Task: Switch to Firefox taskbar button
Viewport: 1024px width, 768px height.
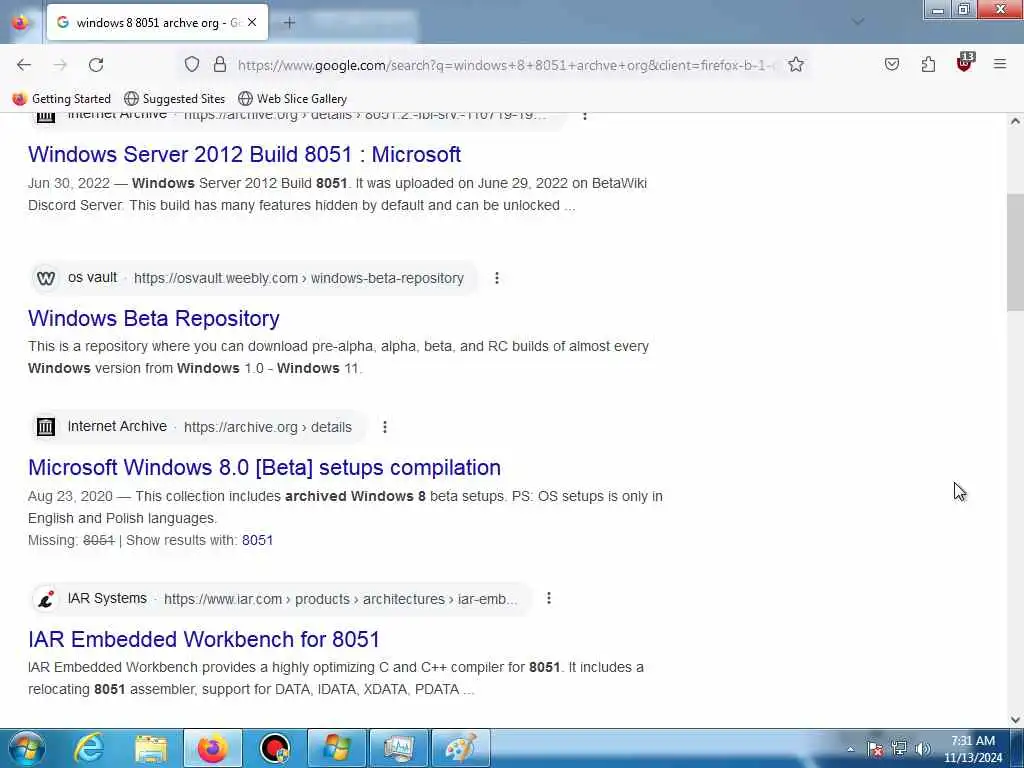Action: coord(213,748)
